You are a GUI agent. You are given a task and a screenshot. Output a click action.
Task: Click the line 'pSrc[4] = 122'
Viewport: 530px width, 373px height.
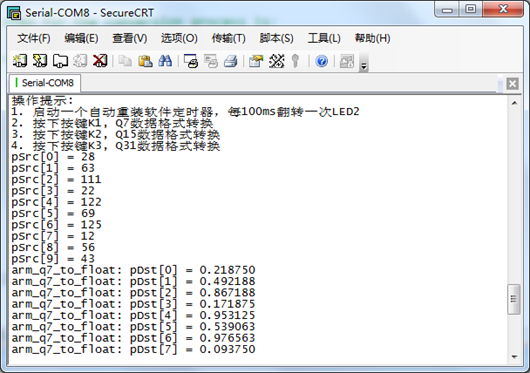pyautogui.click(x=56, y=202)
